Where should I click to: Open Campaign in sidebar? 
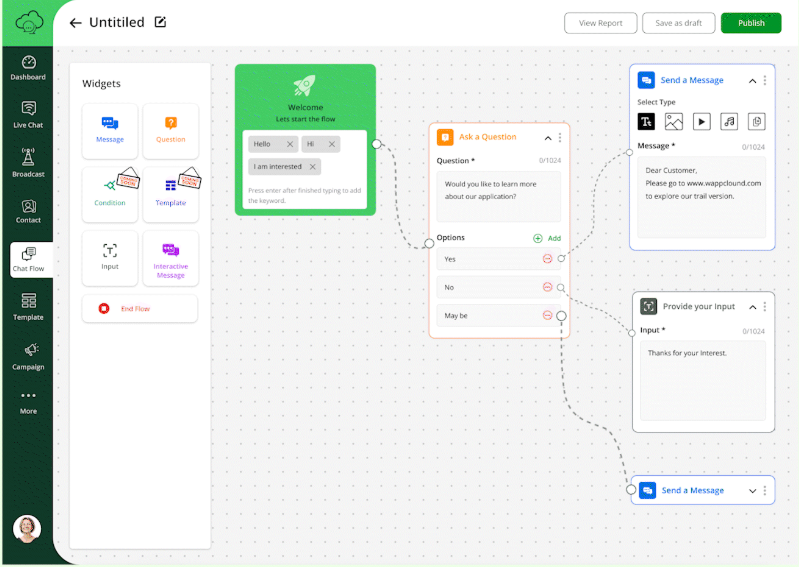click(x=28, y=356)
